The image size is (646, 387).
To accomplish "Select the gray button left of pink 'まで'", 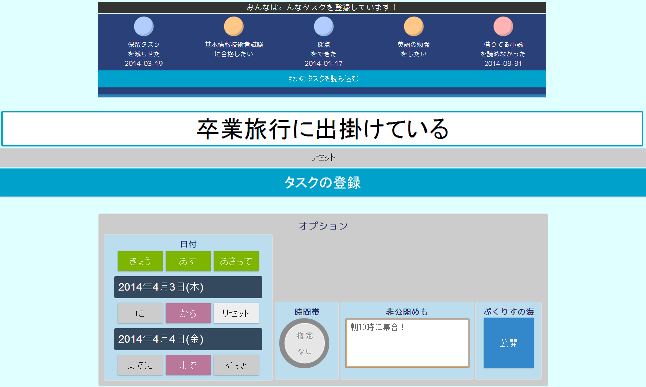I will (x=140, y=365).
